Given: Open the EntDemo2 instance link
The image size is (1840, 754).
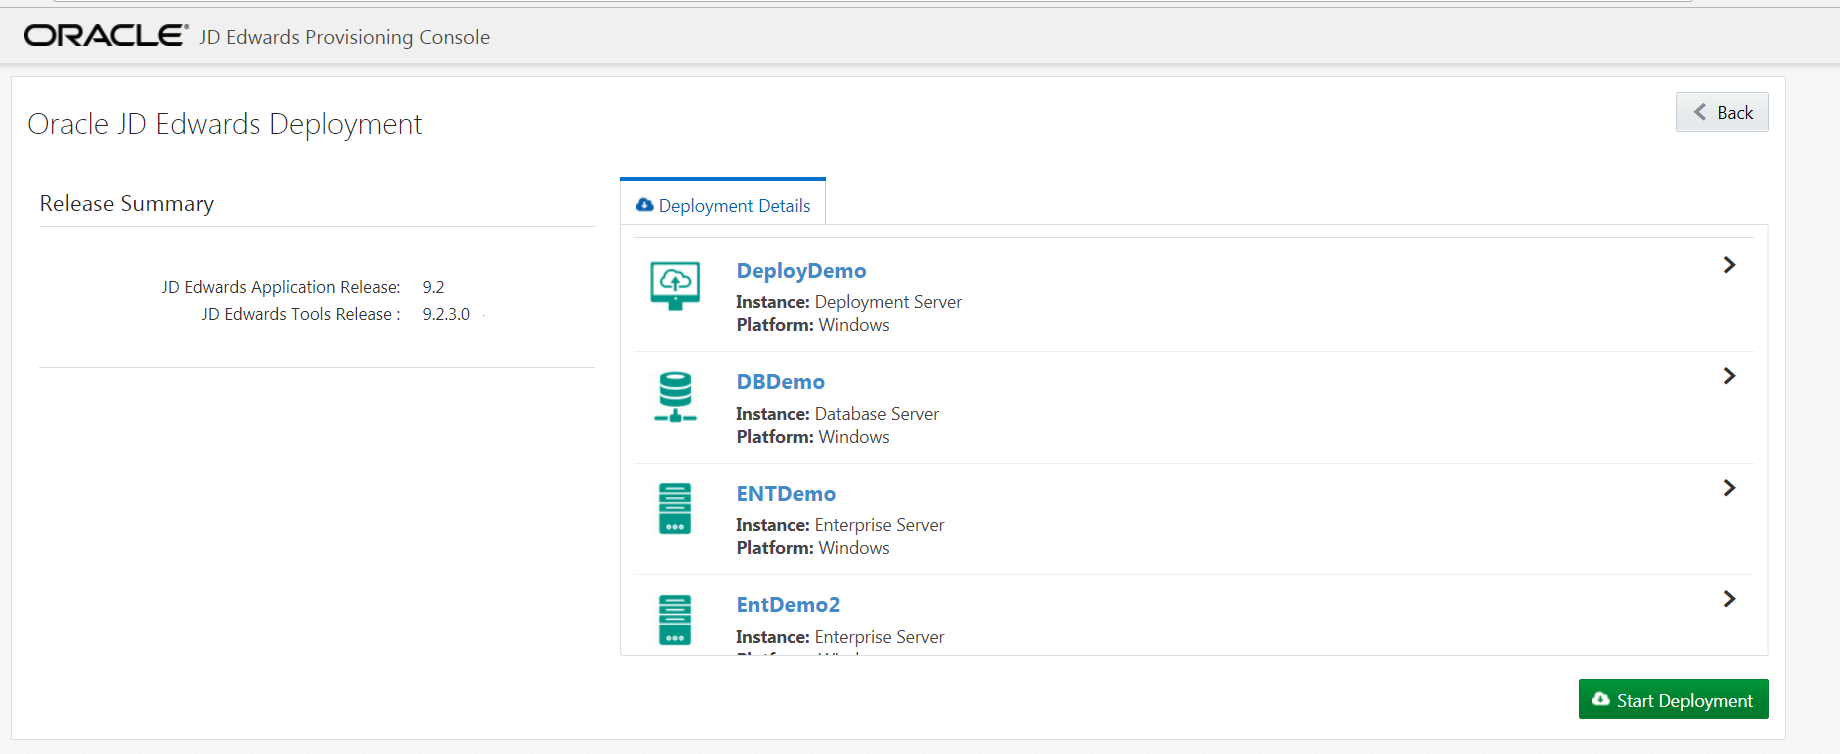Looking at the screenshot, I should pyautogui.click(x=788, y=605).
